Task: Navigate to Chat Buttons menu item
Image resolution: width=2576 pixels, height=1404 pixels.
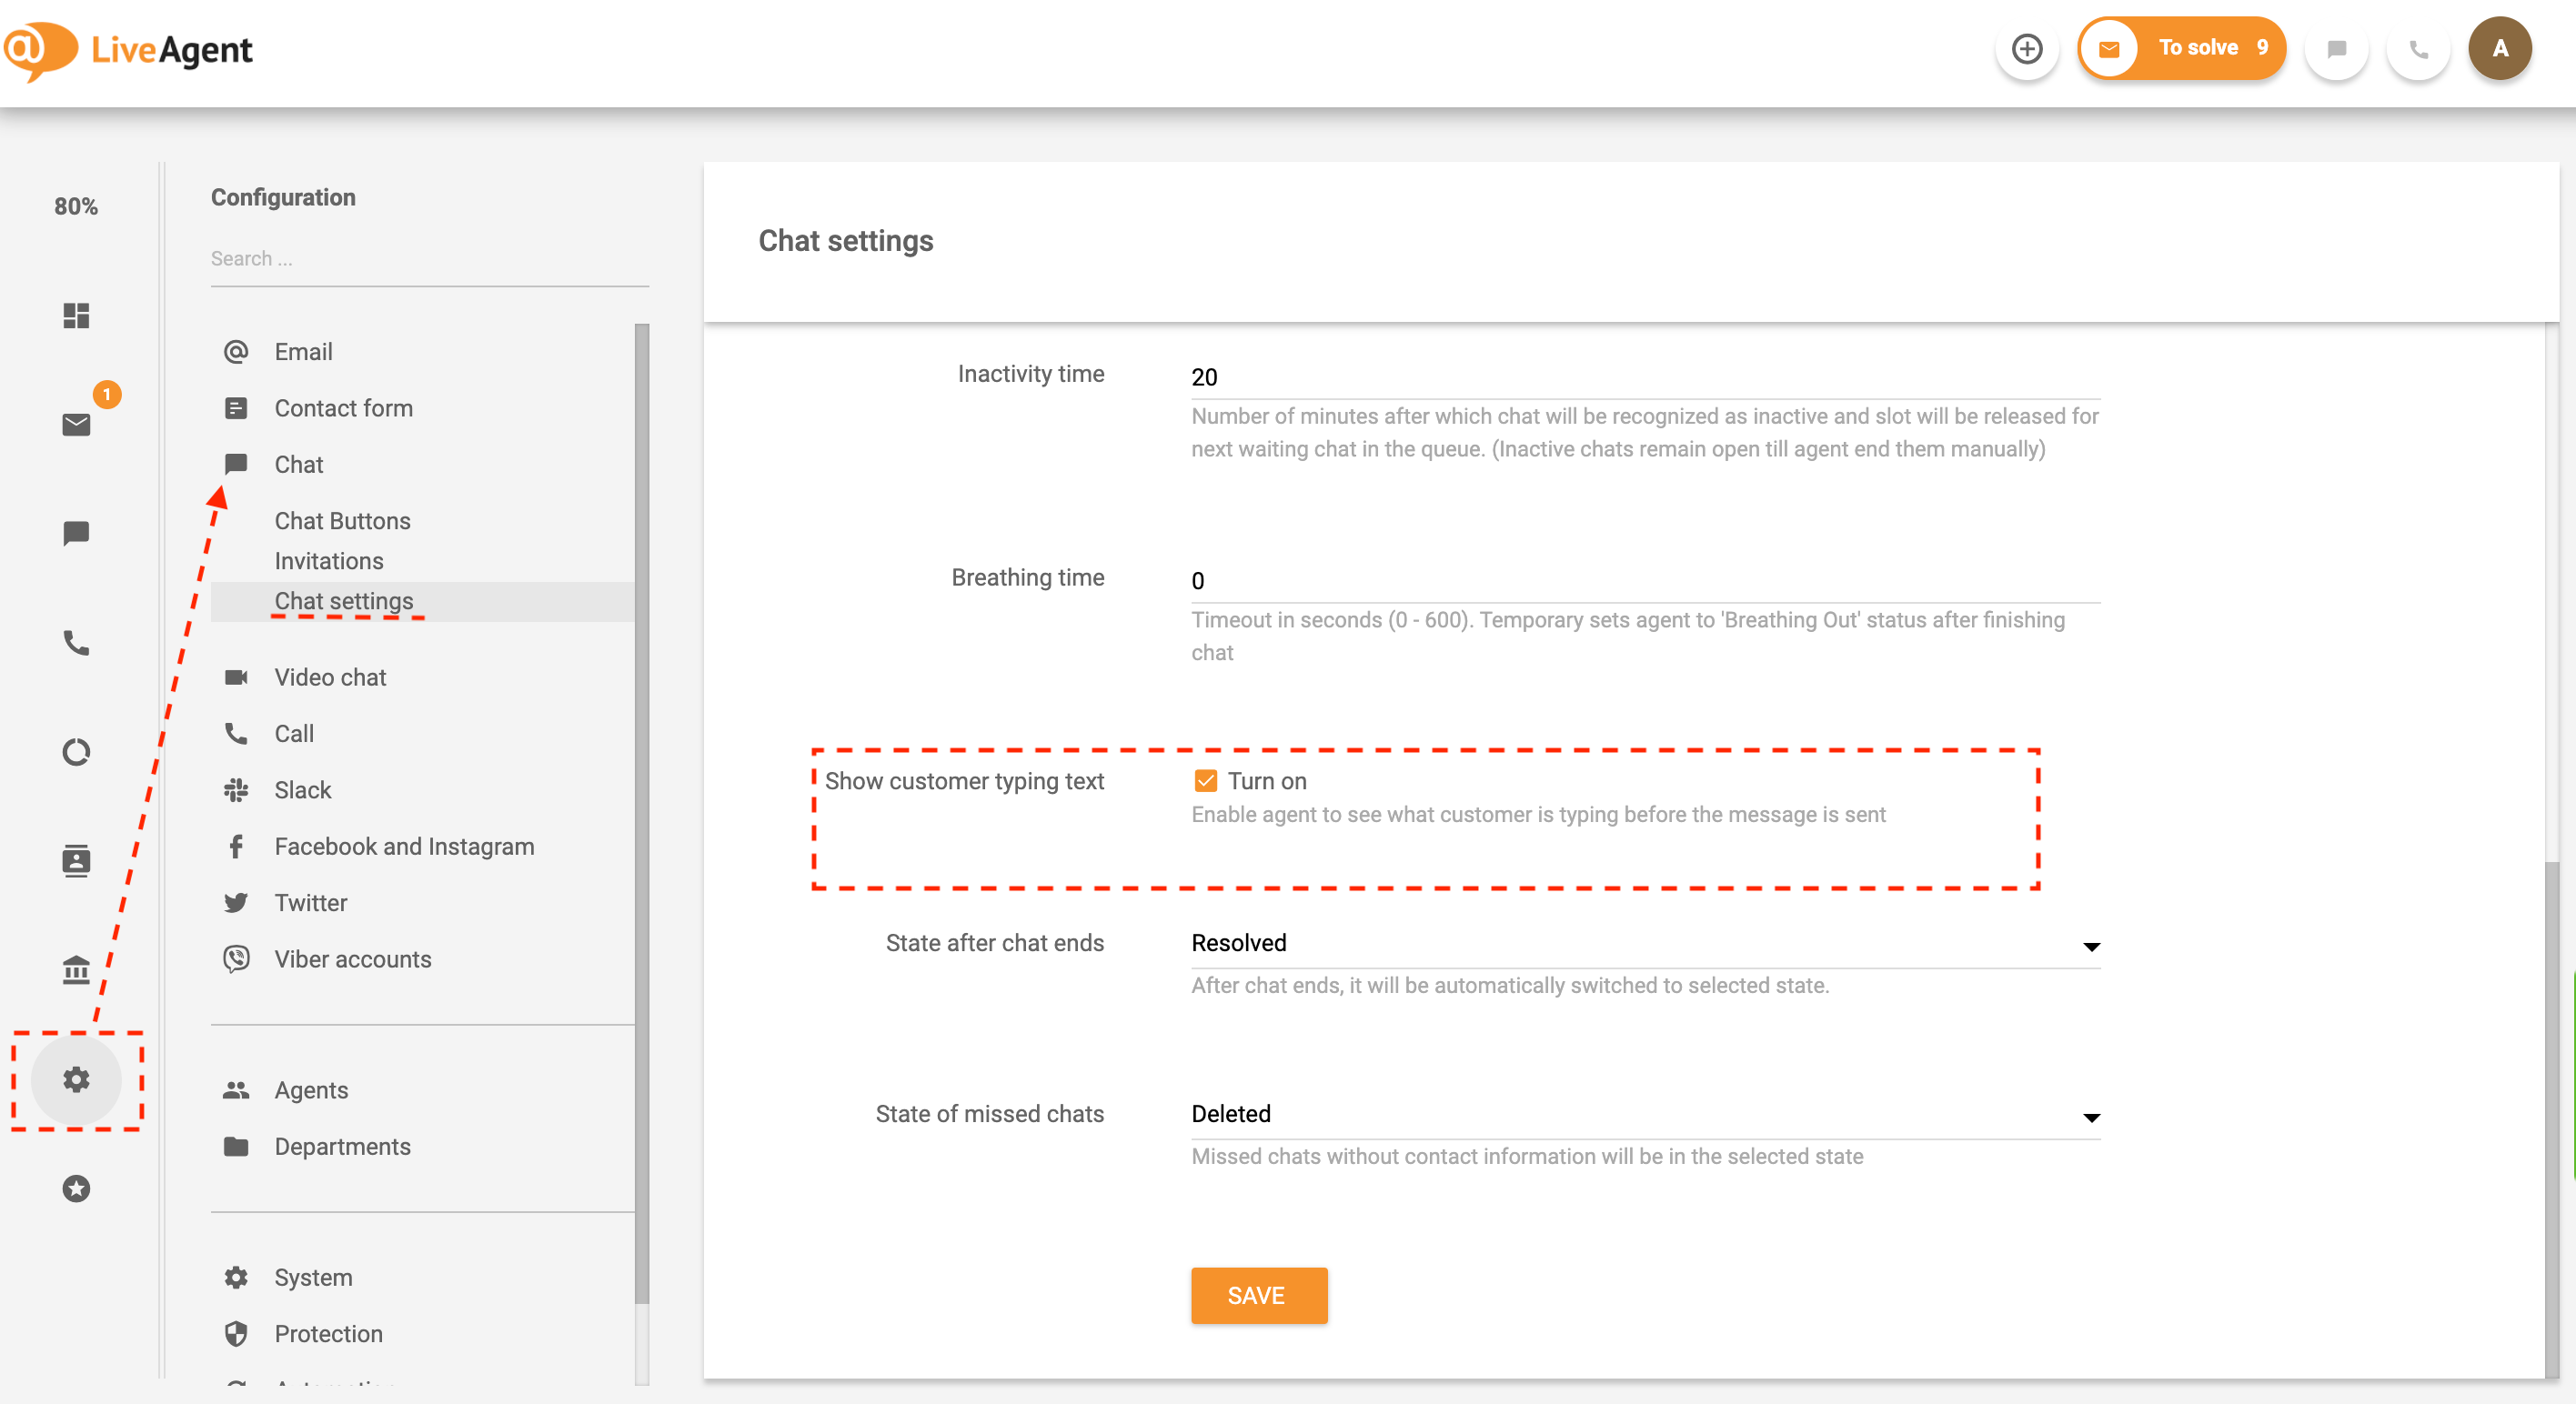Action: [x=342, y=518]
